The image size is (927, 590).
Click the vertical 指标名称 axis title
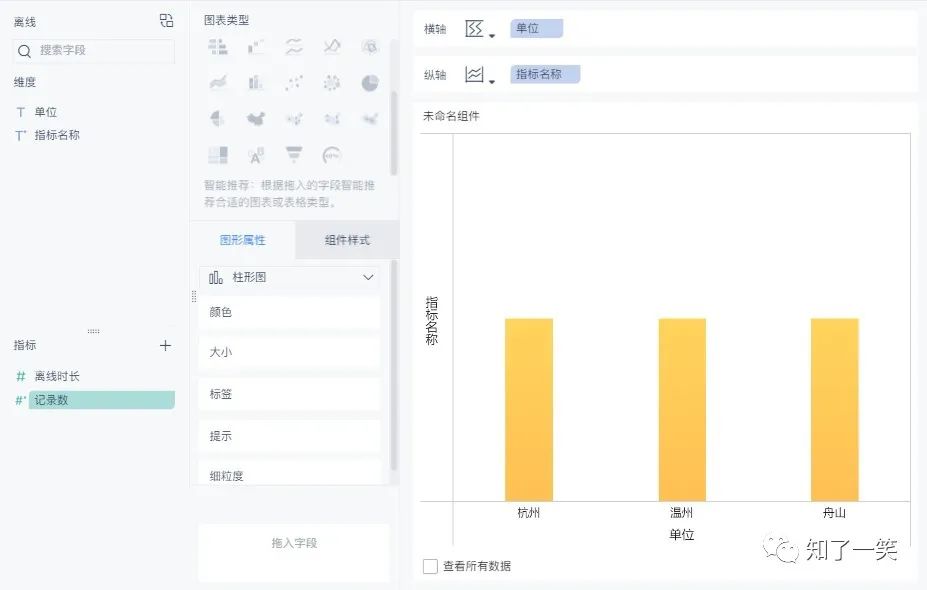coord(432,321)
